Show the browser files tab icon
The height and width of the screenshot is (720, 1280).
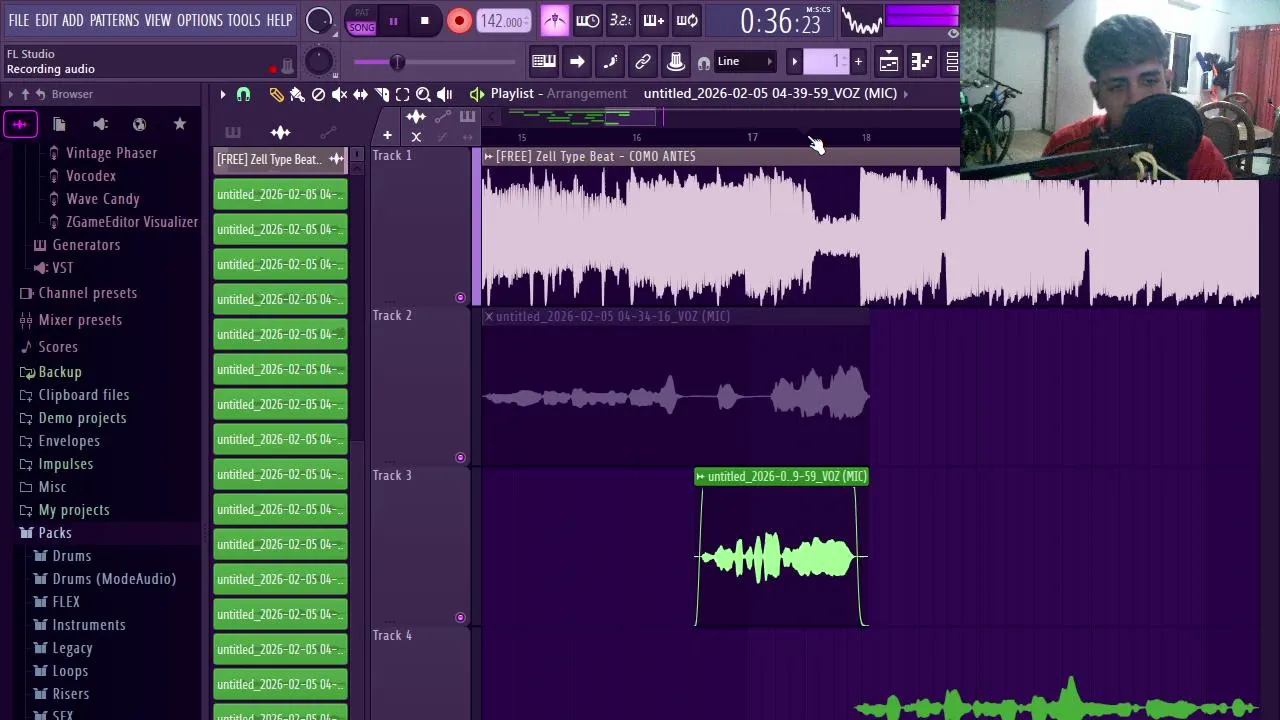[x=59, y=124]
